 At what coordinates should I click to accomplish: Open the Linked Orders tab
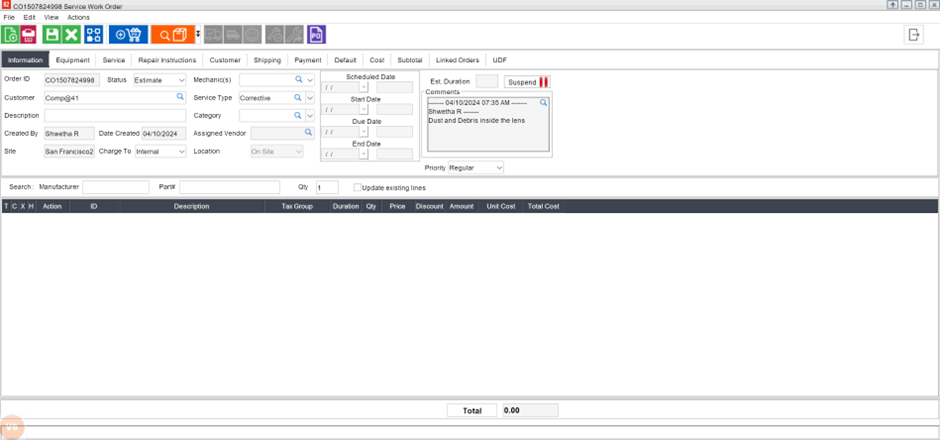point(459,60)
